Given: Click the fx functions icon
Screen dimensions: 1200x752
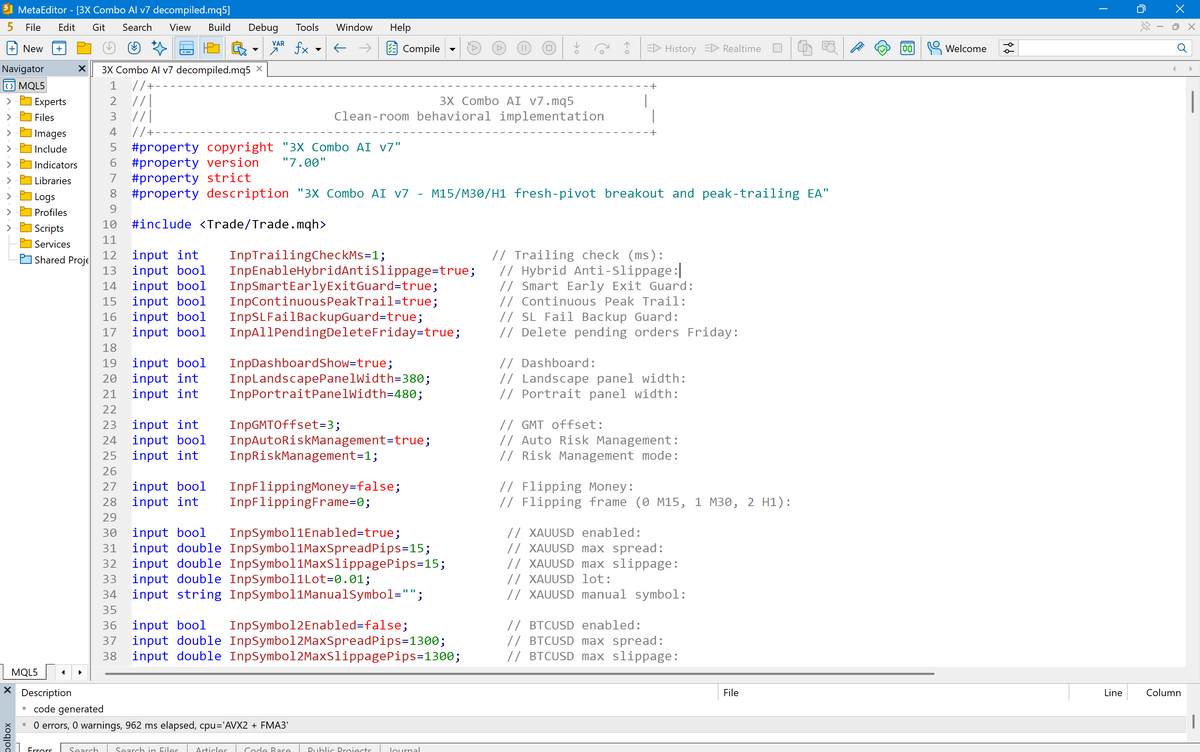Looking at the screenshot, I should click(301, 48).
